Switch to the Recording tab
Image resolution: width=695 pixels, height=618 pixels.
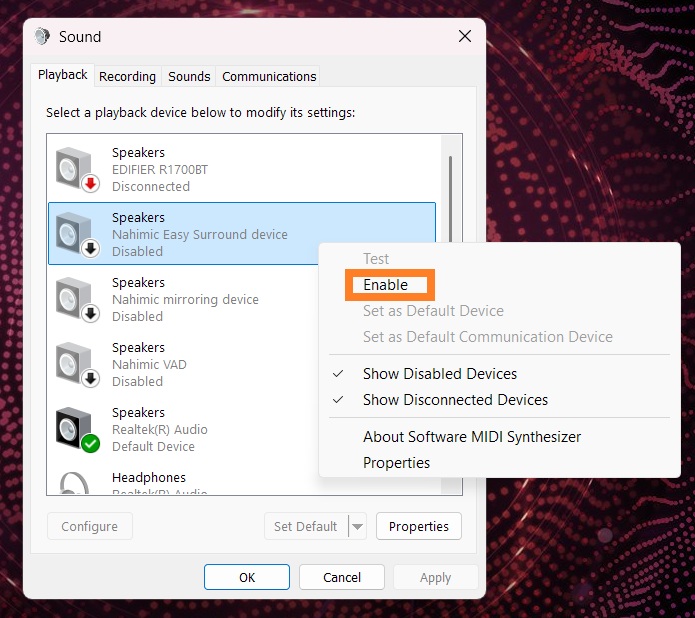point(127,77)
